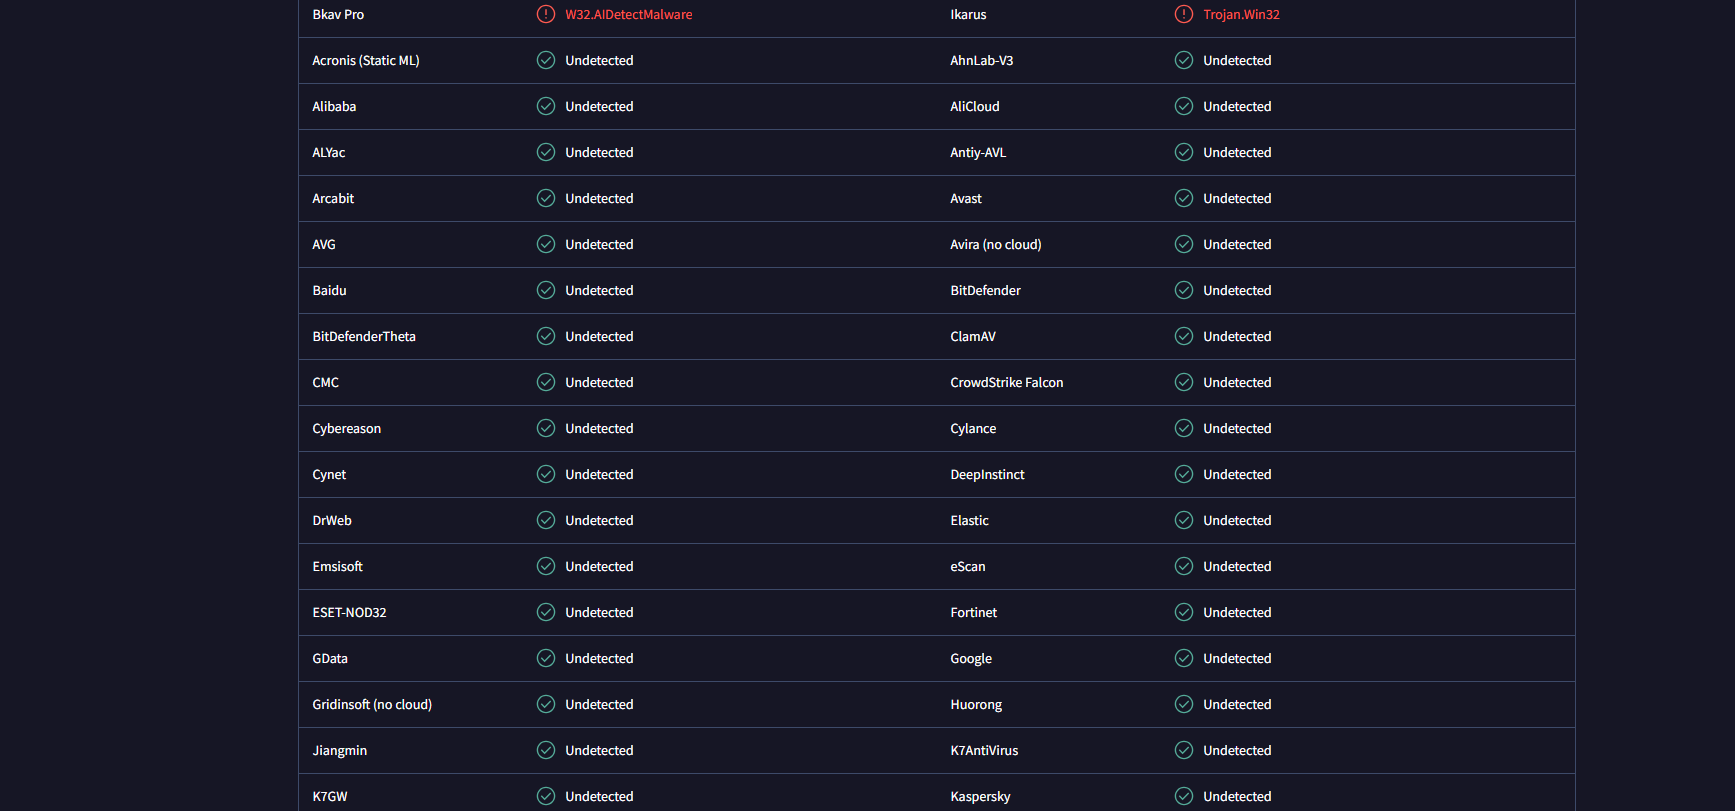
Task: Click the checkmark icon in the DrWeb row
Action: click(546, 521)
